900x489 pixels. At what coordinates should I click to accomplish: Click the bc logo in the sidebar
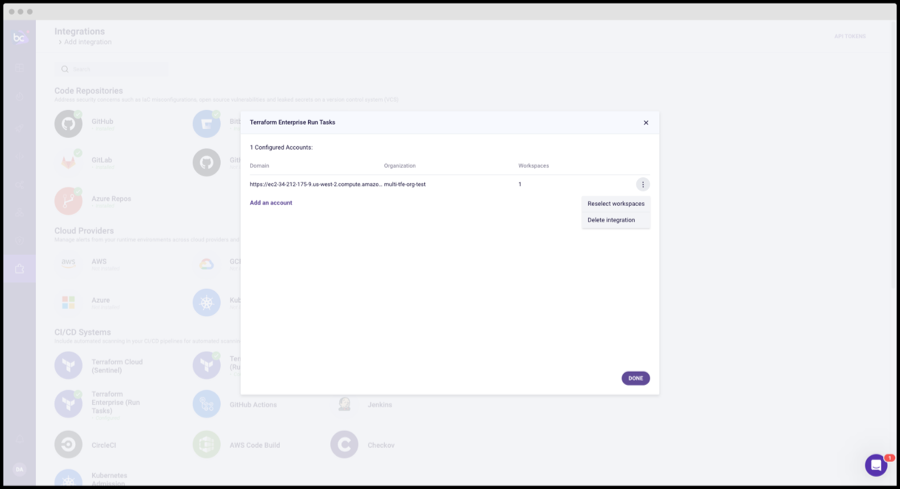[20, 38]
